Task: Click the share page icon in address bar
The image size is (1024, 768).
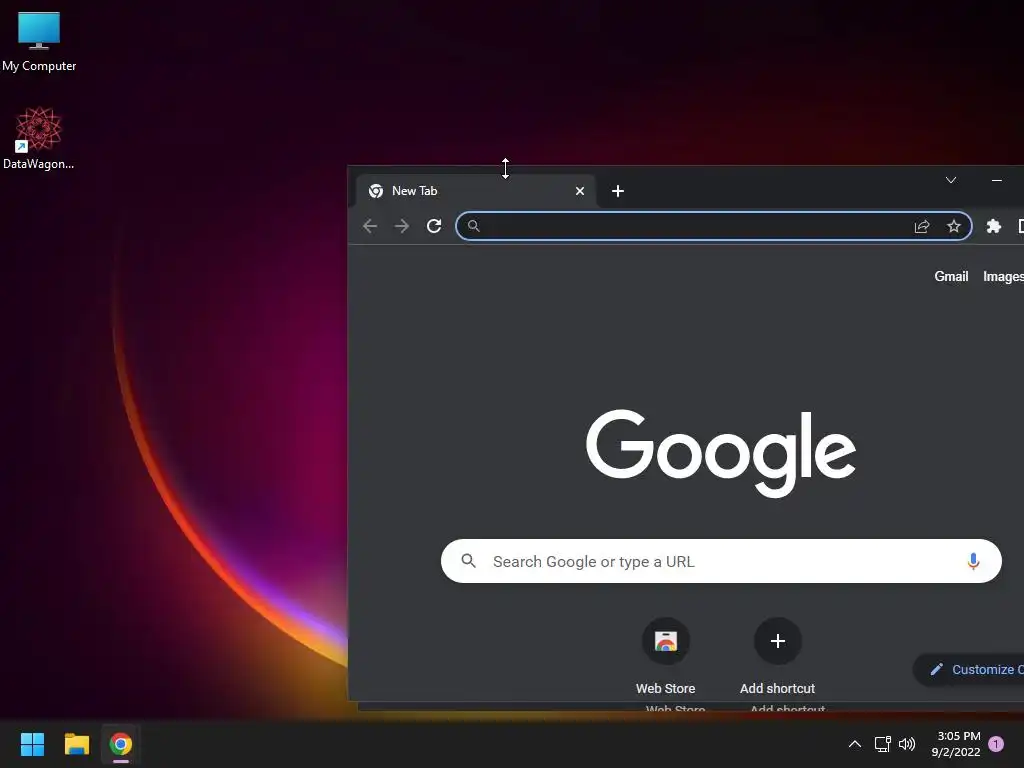Action: point(921,226)
